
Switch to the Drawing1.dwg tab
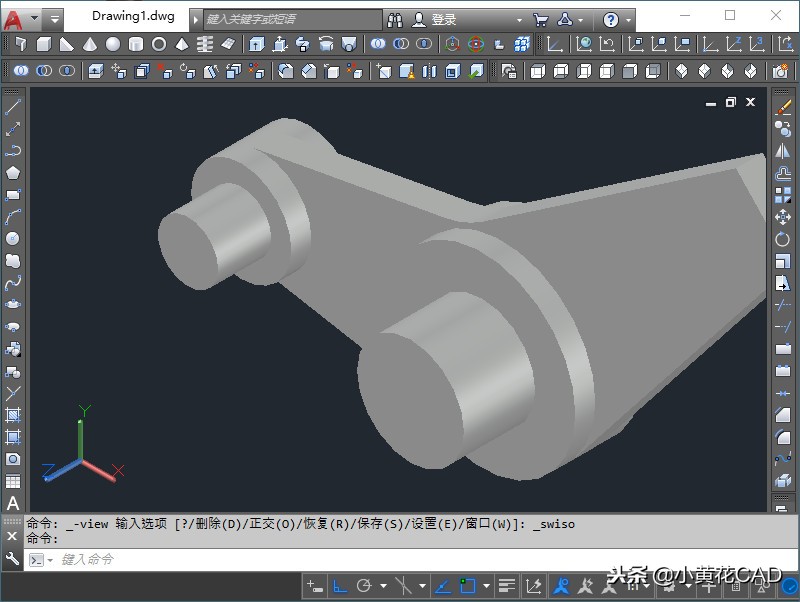click(133, 16)
